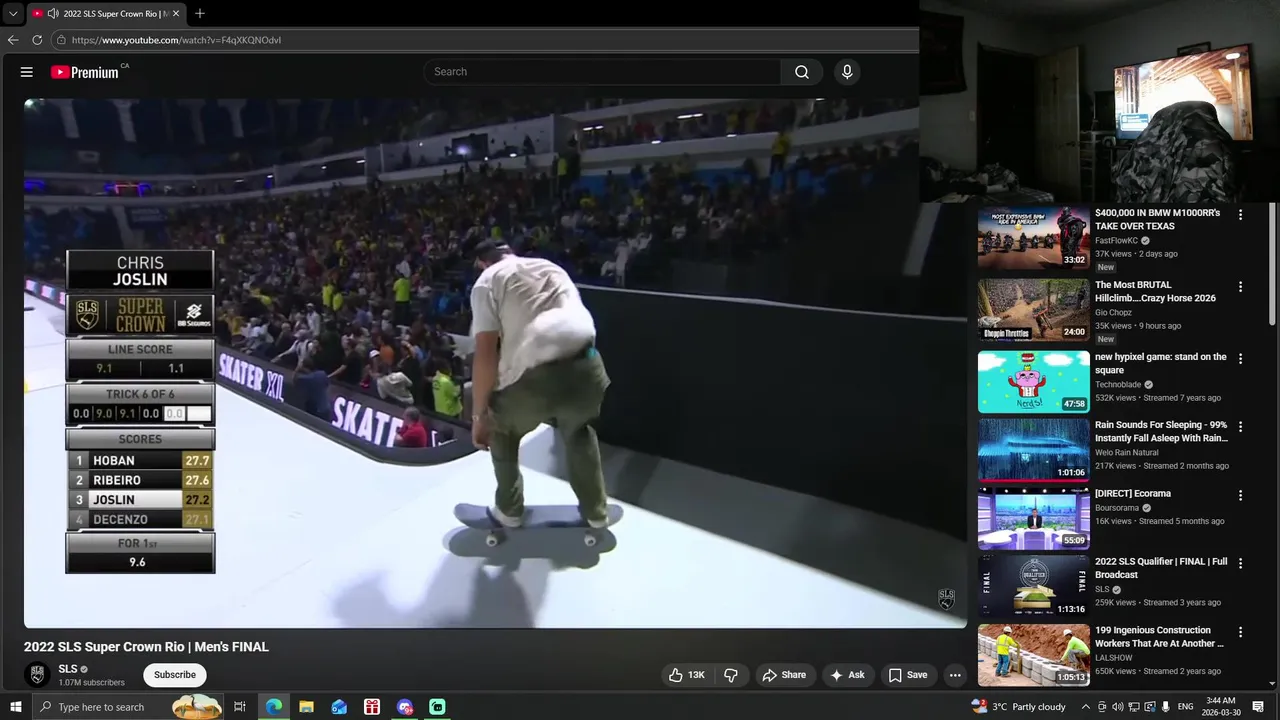Open the purple chat app in taskbar
The width and height of the screenshot is (1280, 720).
(x=405, y=707)
